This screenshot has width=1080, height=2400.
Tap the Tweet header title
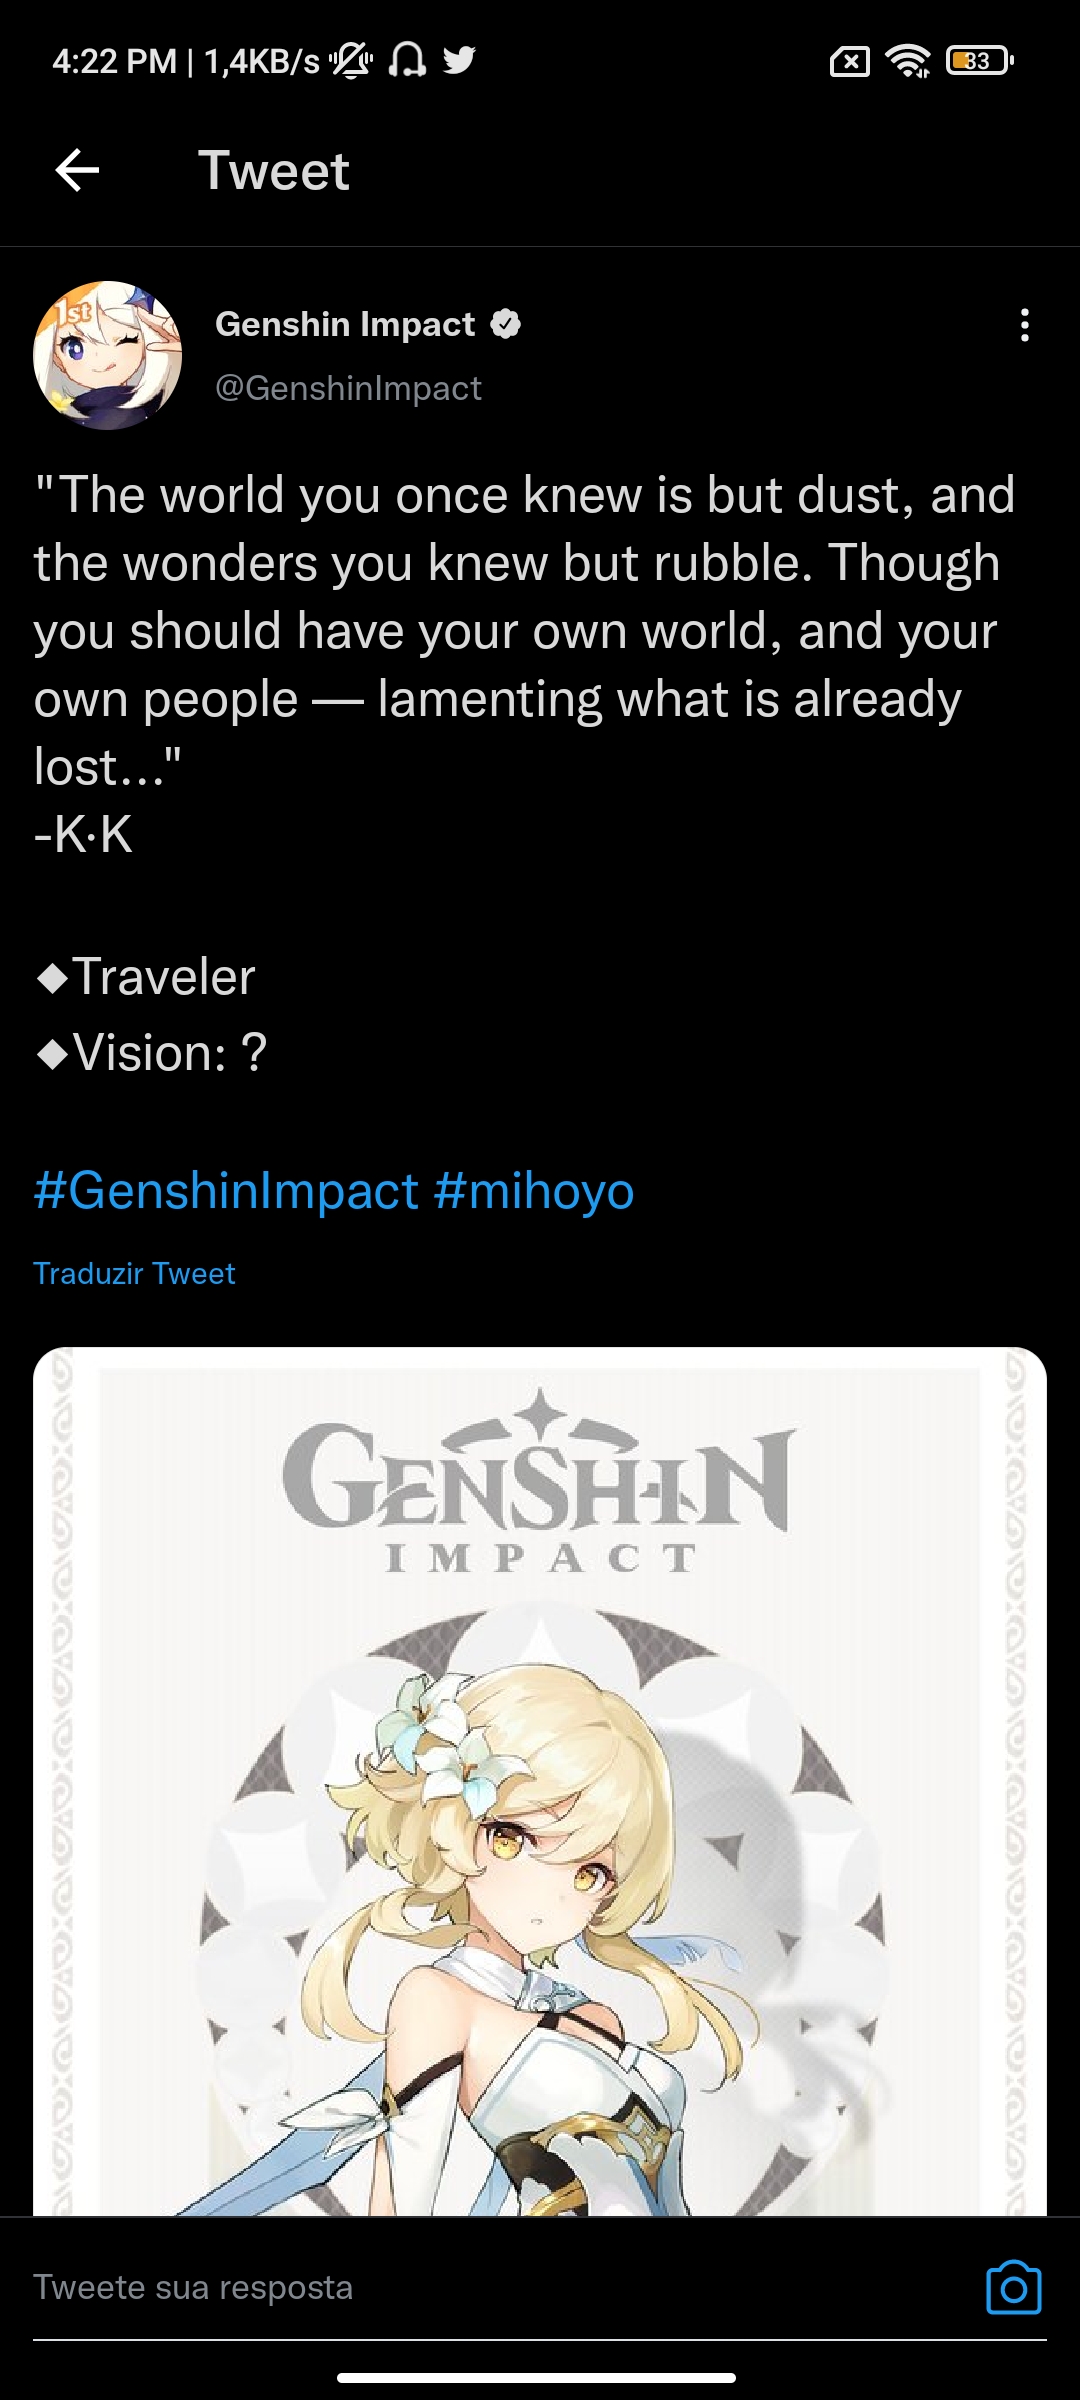[x=274, y=170]
